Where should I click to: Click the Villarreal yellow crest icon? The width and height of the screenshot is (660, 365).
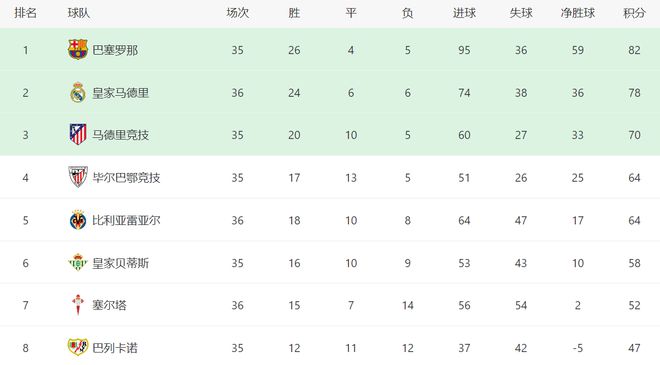pyautogui.click(x=78, y=220)
